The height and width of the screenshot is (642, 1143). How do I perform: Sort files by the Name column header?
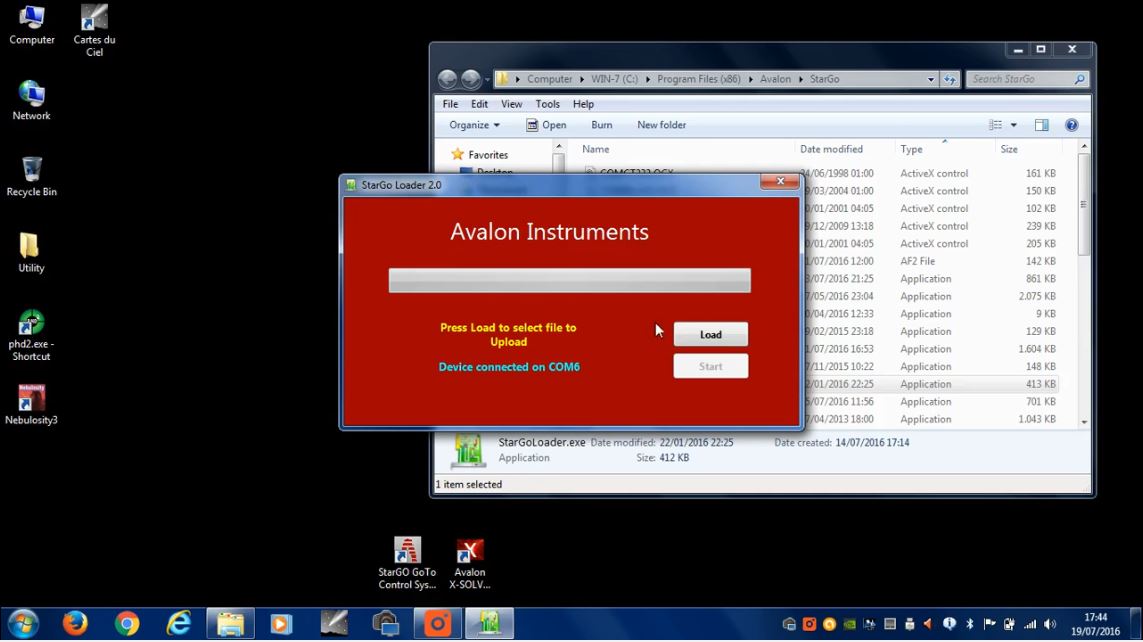coord(596,149)
